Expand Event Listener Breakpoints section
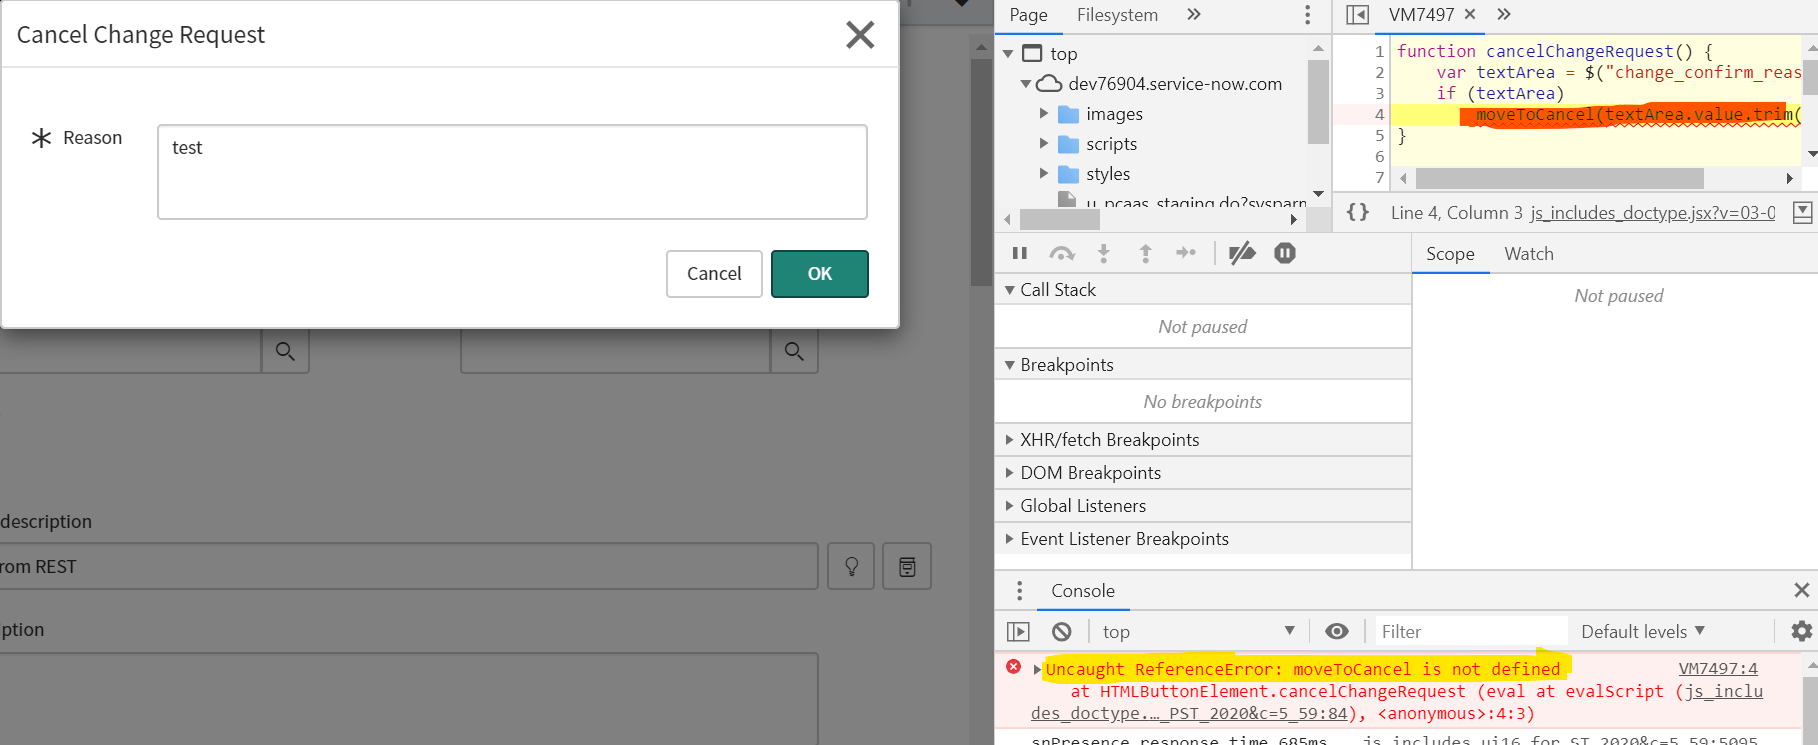The height and width of the screenshot is (745, 1818). [1203, 539]
